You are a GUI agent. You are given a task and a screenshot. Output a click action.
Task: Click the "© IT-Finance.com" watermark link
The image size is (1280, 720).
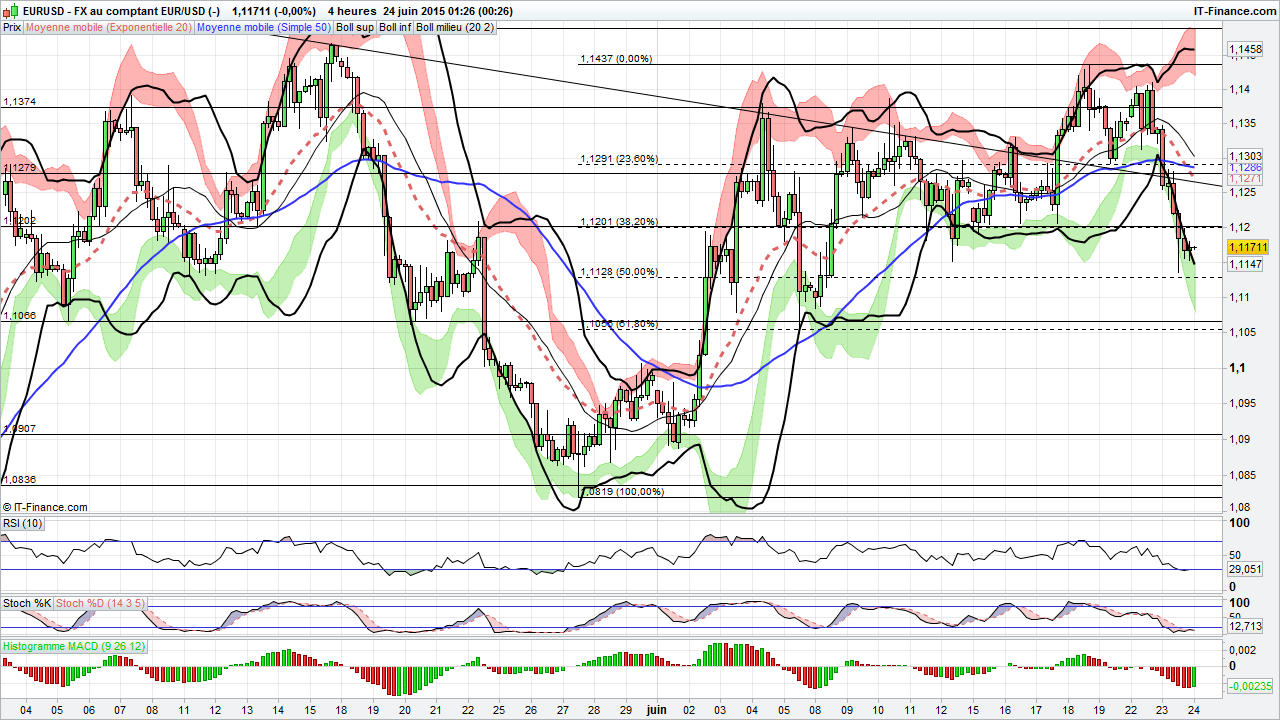[45, 507]
